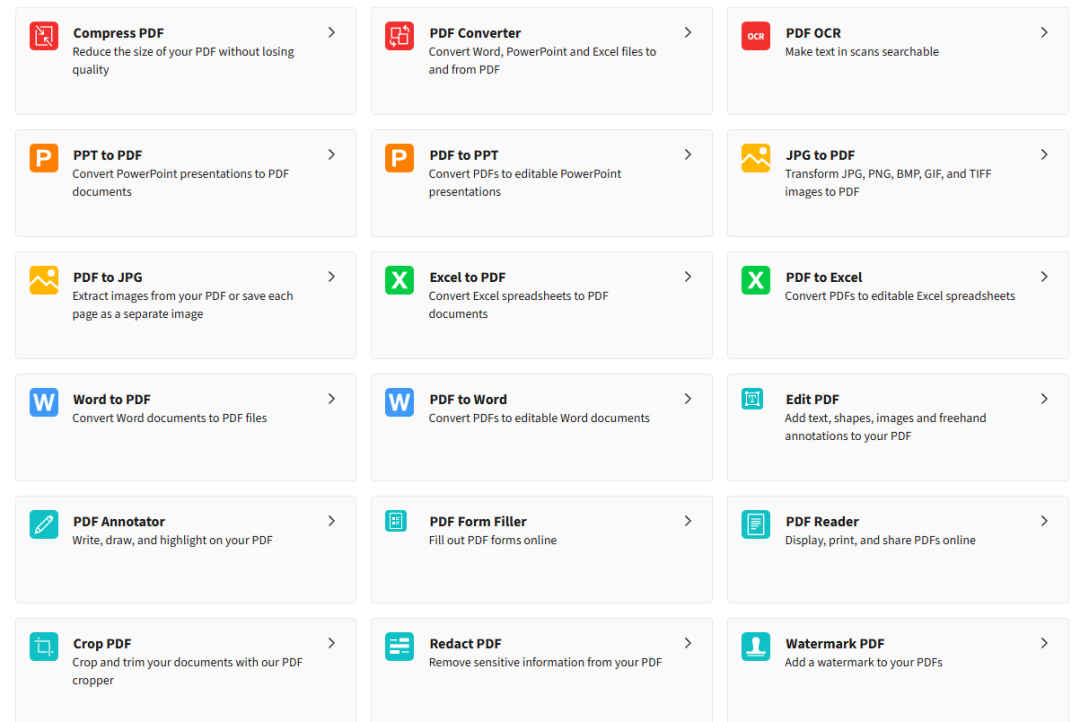Screen dimensions: 1080x722
Task: Click the green Excel to PDF icon
Action: pyautogui.click(x=399, y=280)
